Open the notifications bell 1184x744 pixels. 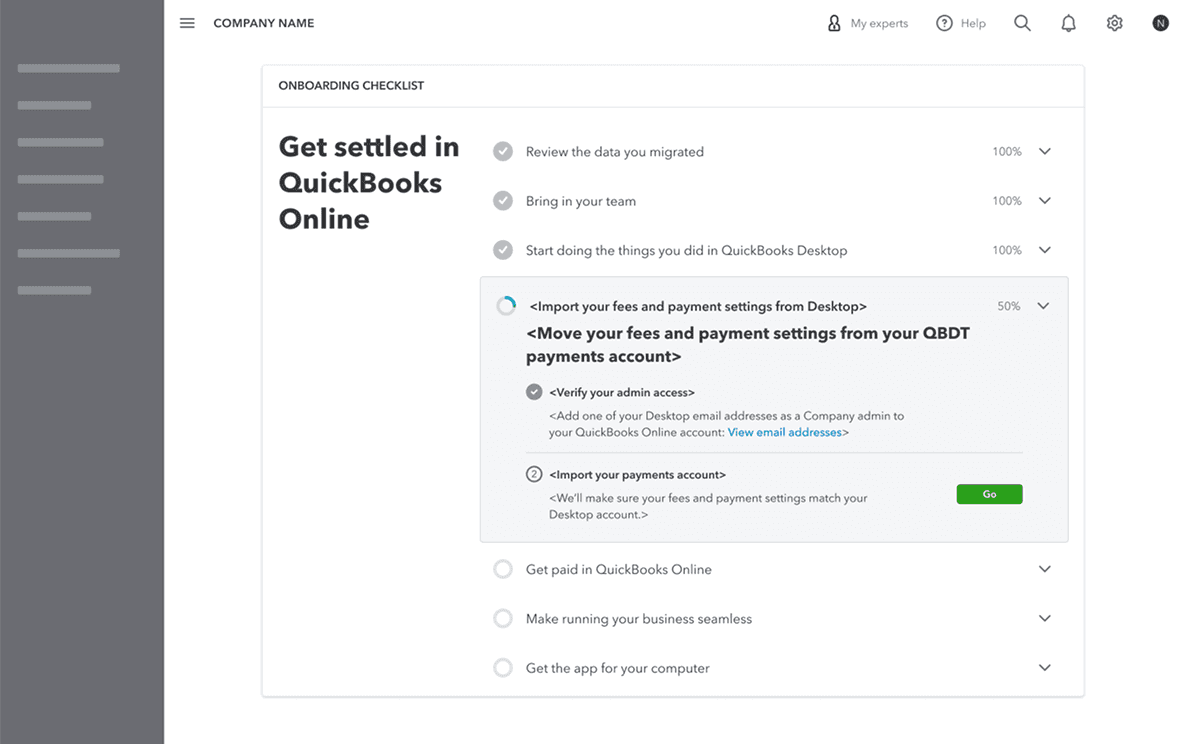(1068, 23)
